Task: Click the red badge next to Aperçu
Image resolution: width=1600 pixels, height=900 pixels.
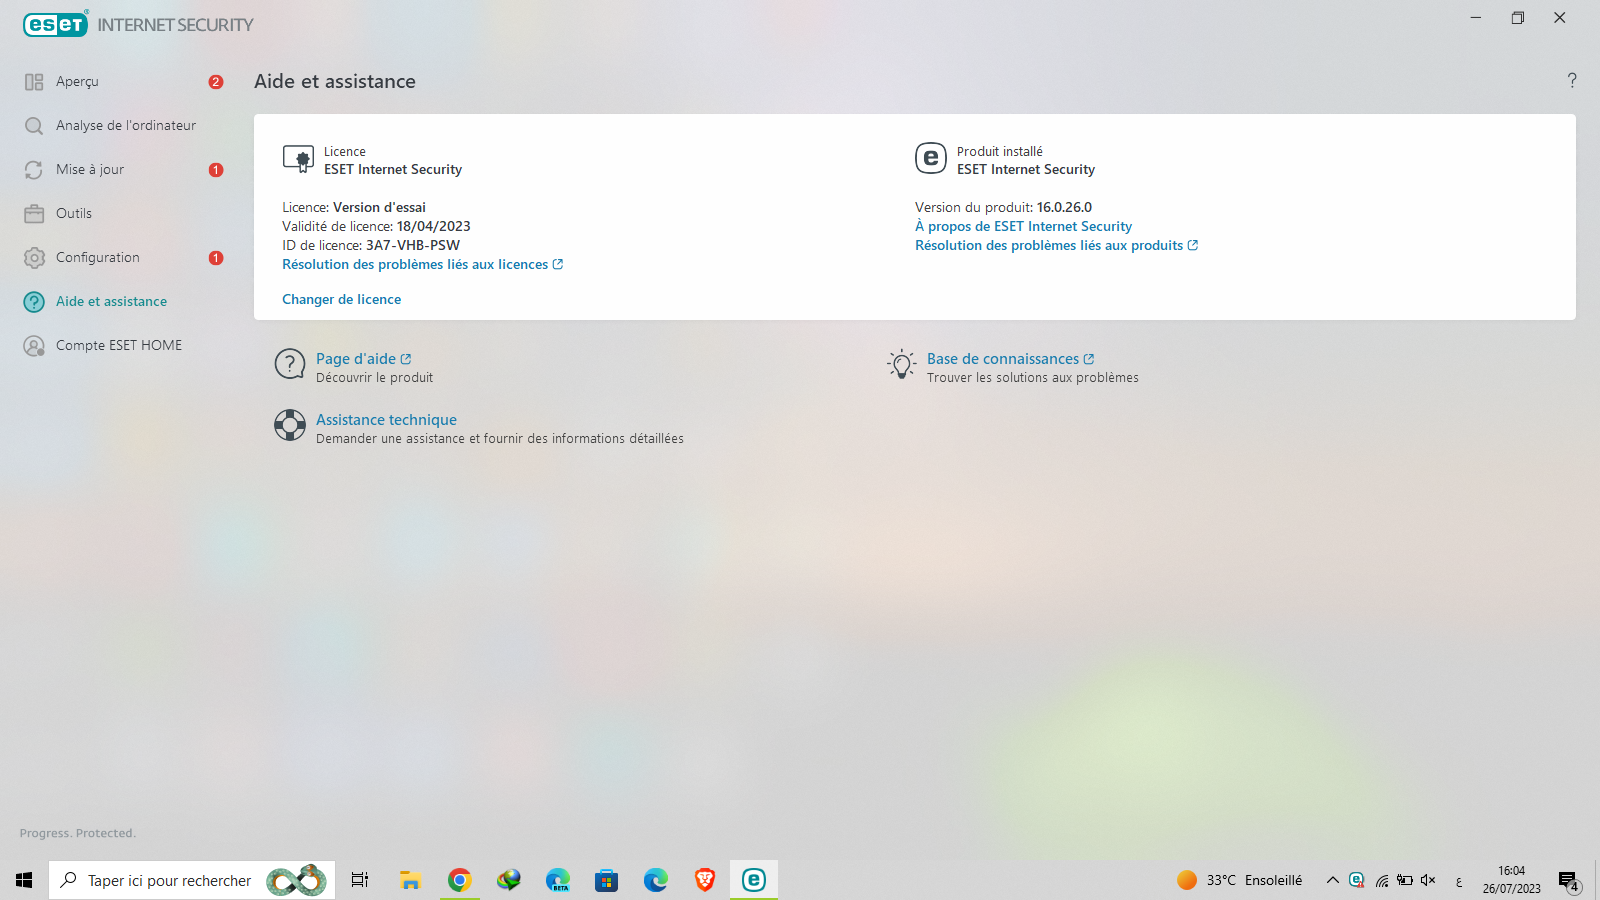Action: click(x=216, y=82)
